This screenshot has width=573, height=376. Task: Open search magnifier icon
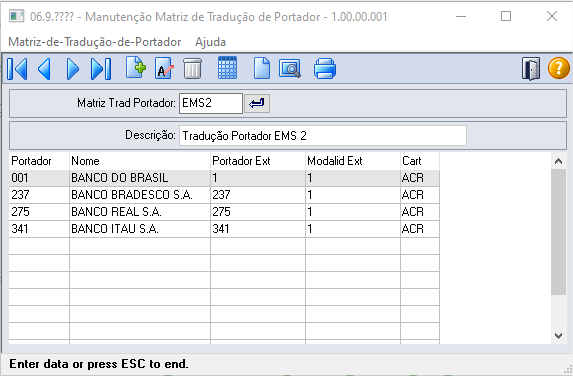tap(290, 68)
